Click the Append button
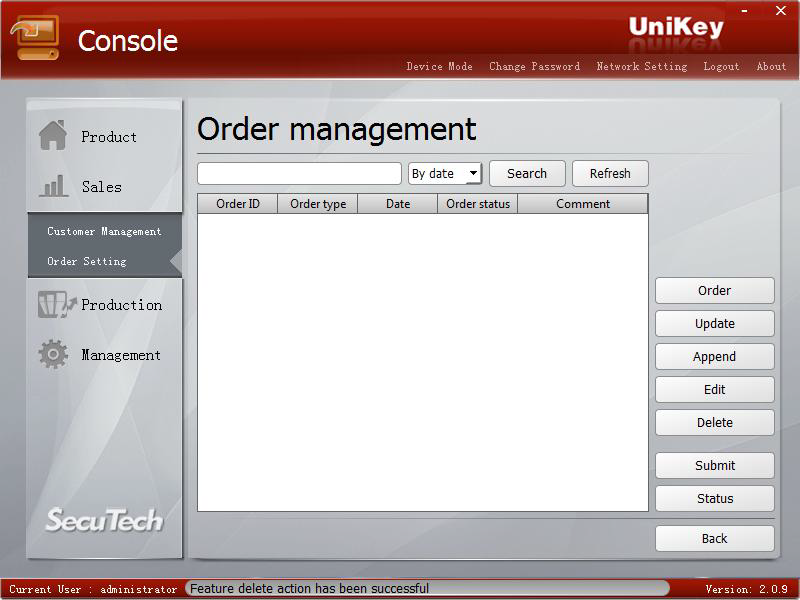The image size is (800, 600). (x=714, y=357)
